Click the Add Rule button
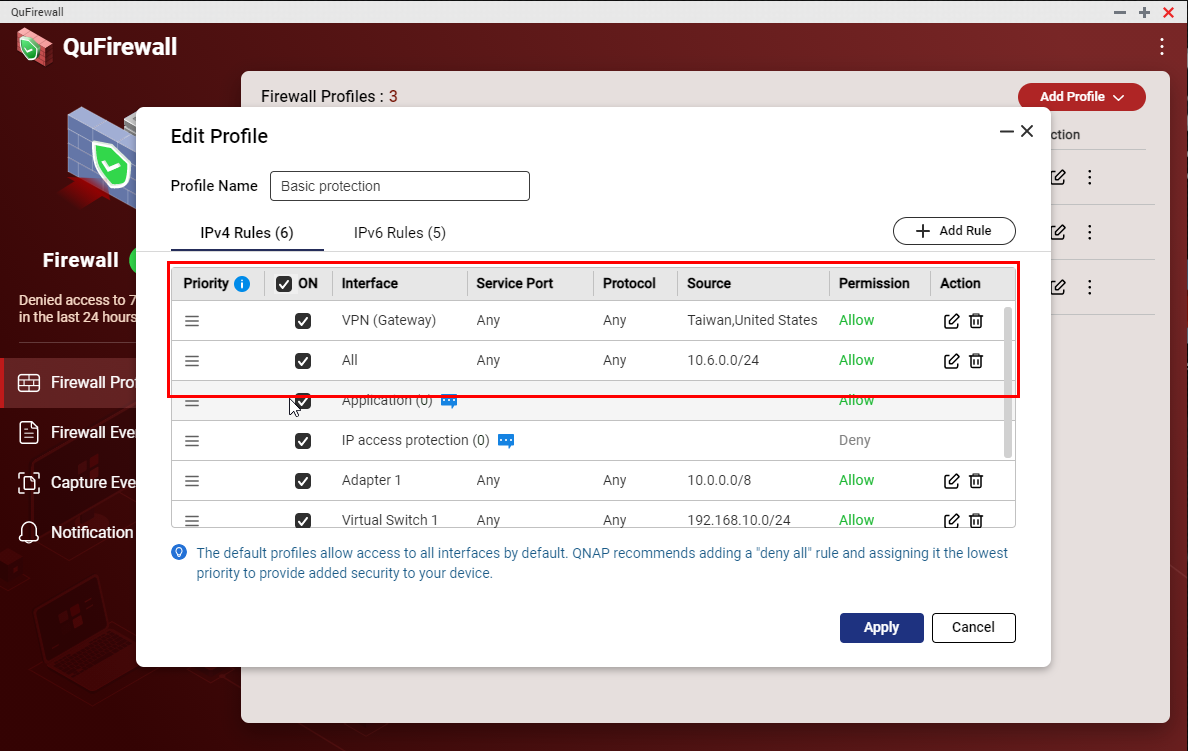Screen dimensions: 1188x751 click(954, 231)
